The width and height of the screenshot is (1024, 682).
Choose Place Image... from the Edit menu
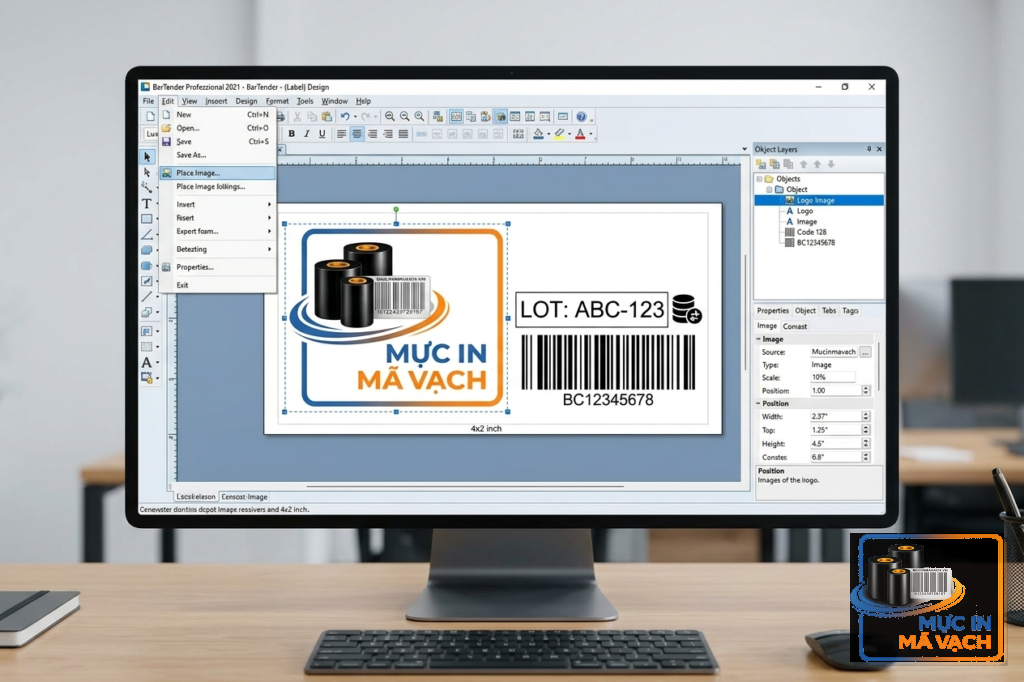(217, 173)
